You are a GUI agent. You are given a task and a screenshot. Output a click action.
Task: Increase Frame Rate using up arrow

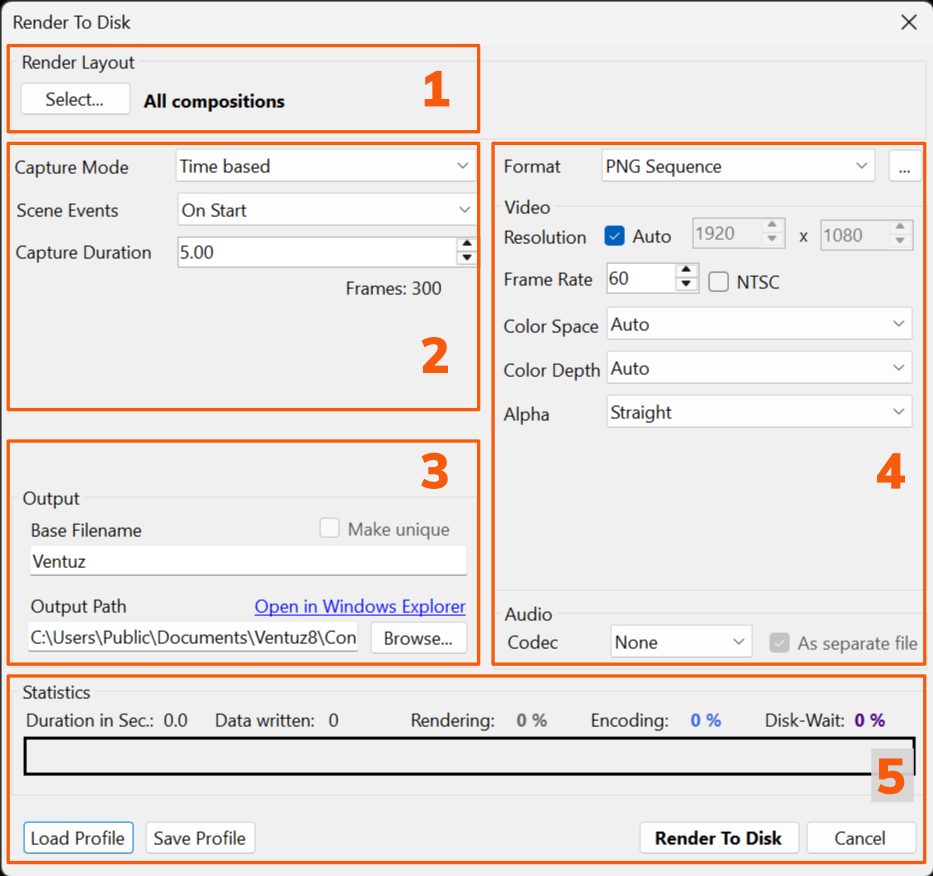(686, 272)
